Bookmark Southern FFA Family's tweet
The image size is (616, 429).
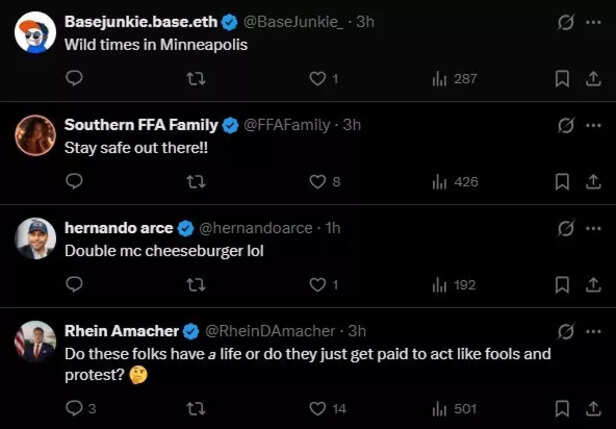(x=562, y=182)
